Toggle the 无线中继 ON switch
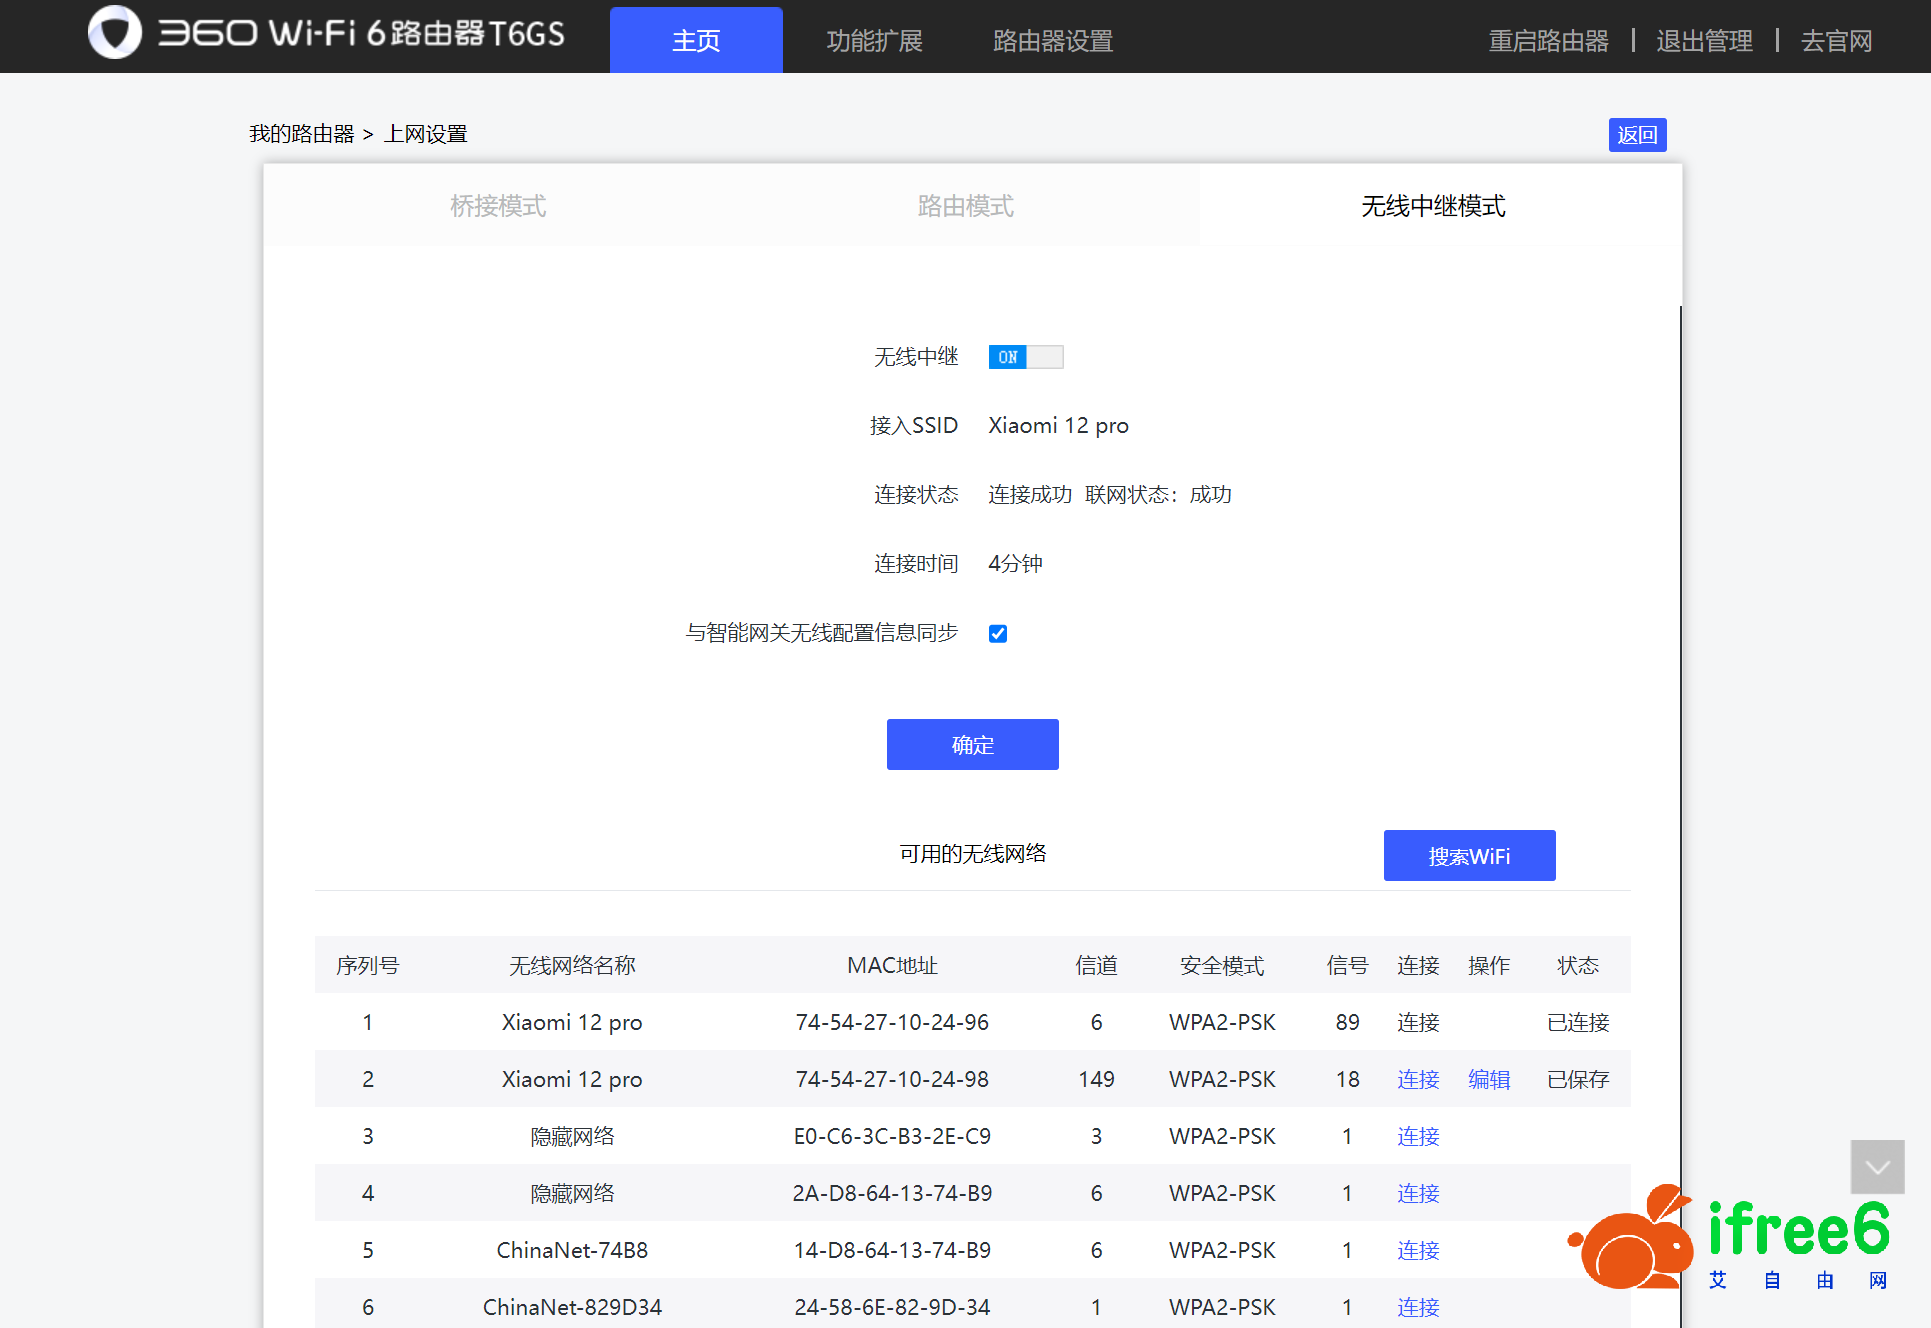This screenshot has width=1931, height=1328. 1025,357
